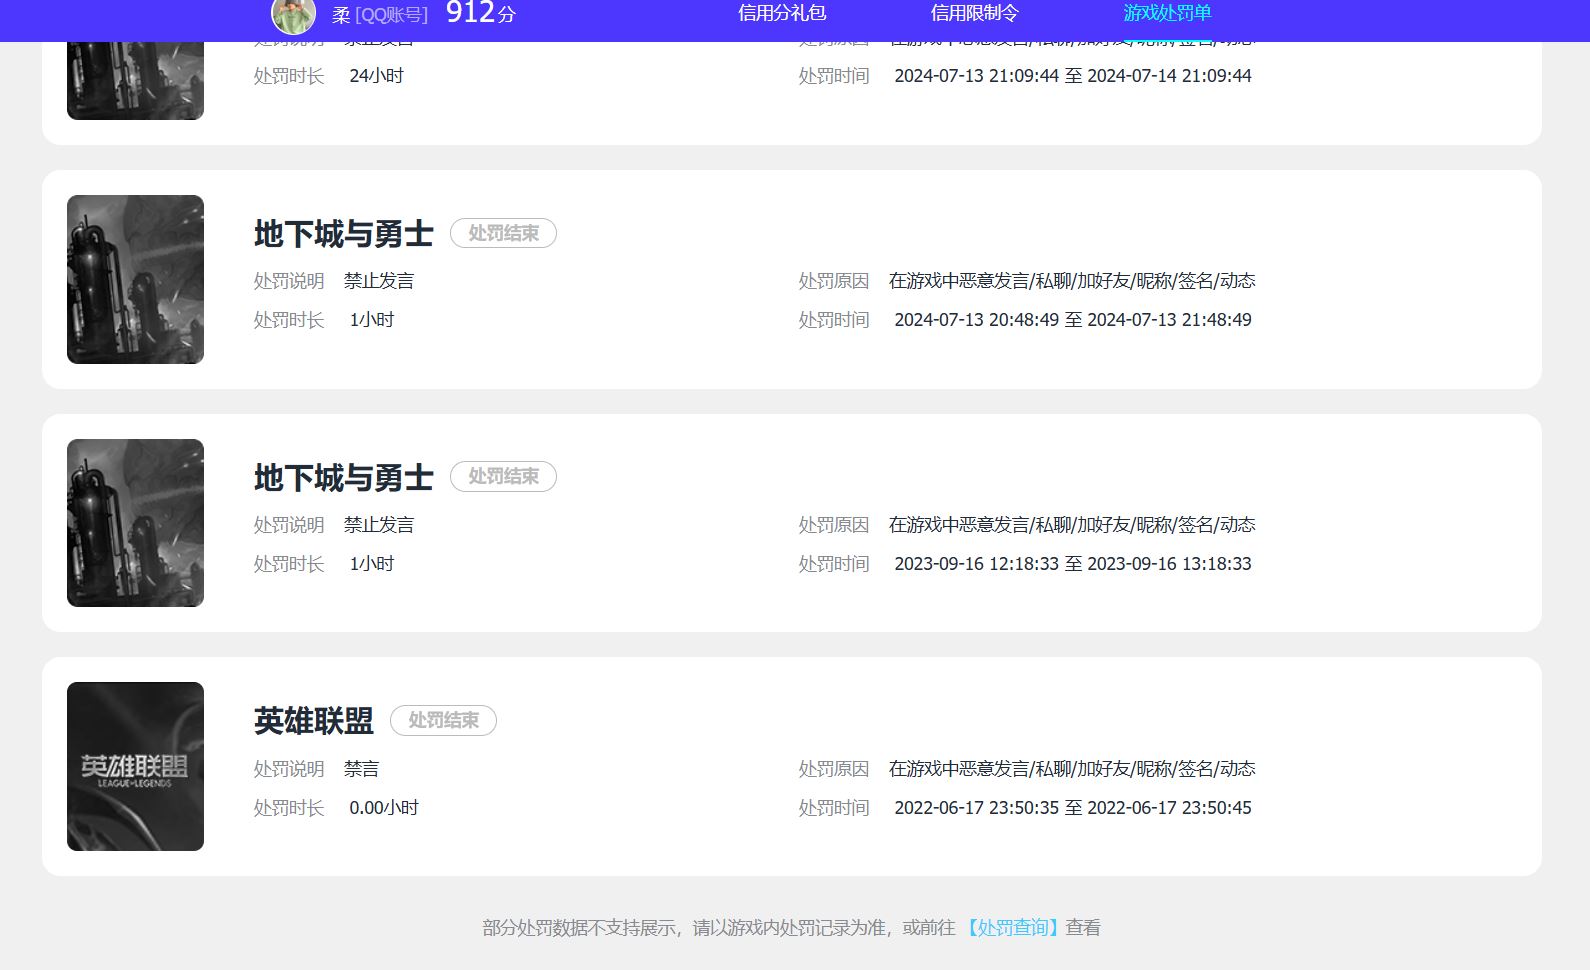Click 1小时 duration on the 2024-07-13 20:48:49 card

[372, 320]
